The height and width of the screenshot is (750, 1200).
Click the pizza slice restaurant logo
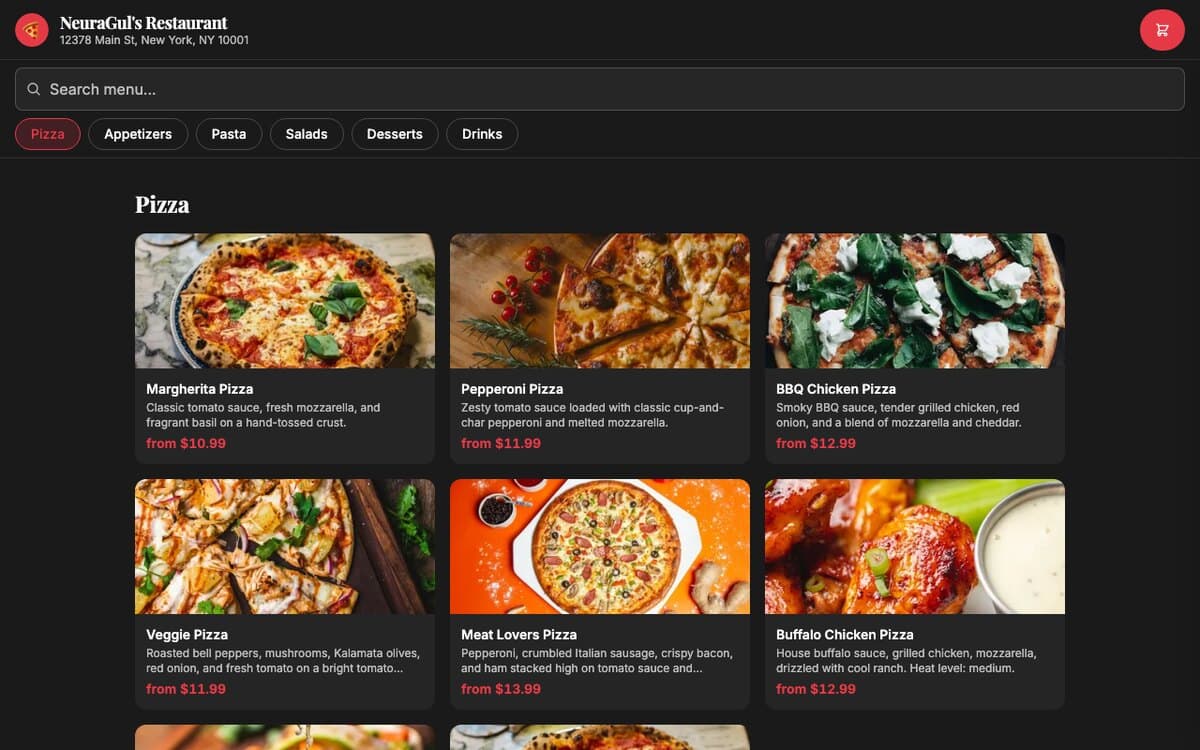tap(32, 30)
